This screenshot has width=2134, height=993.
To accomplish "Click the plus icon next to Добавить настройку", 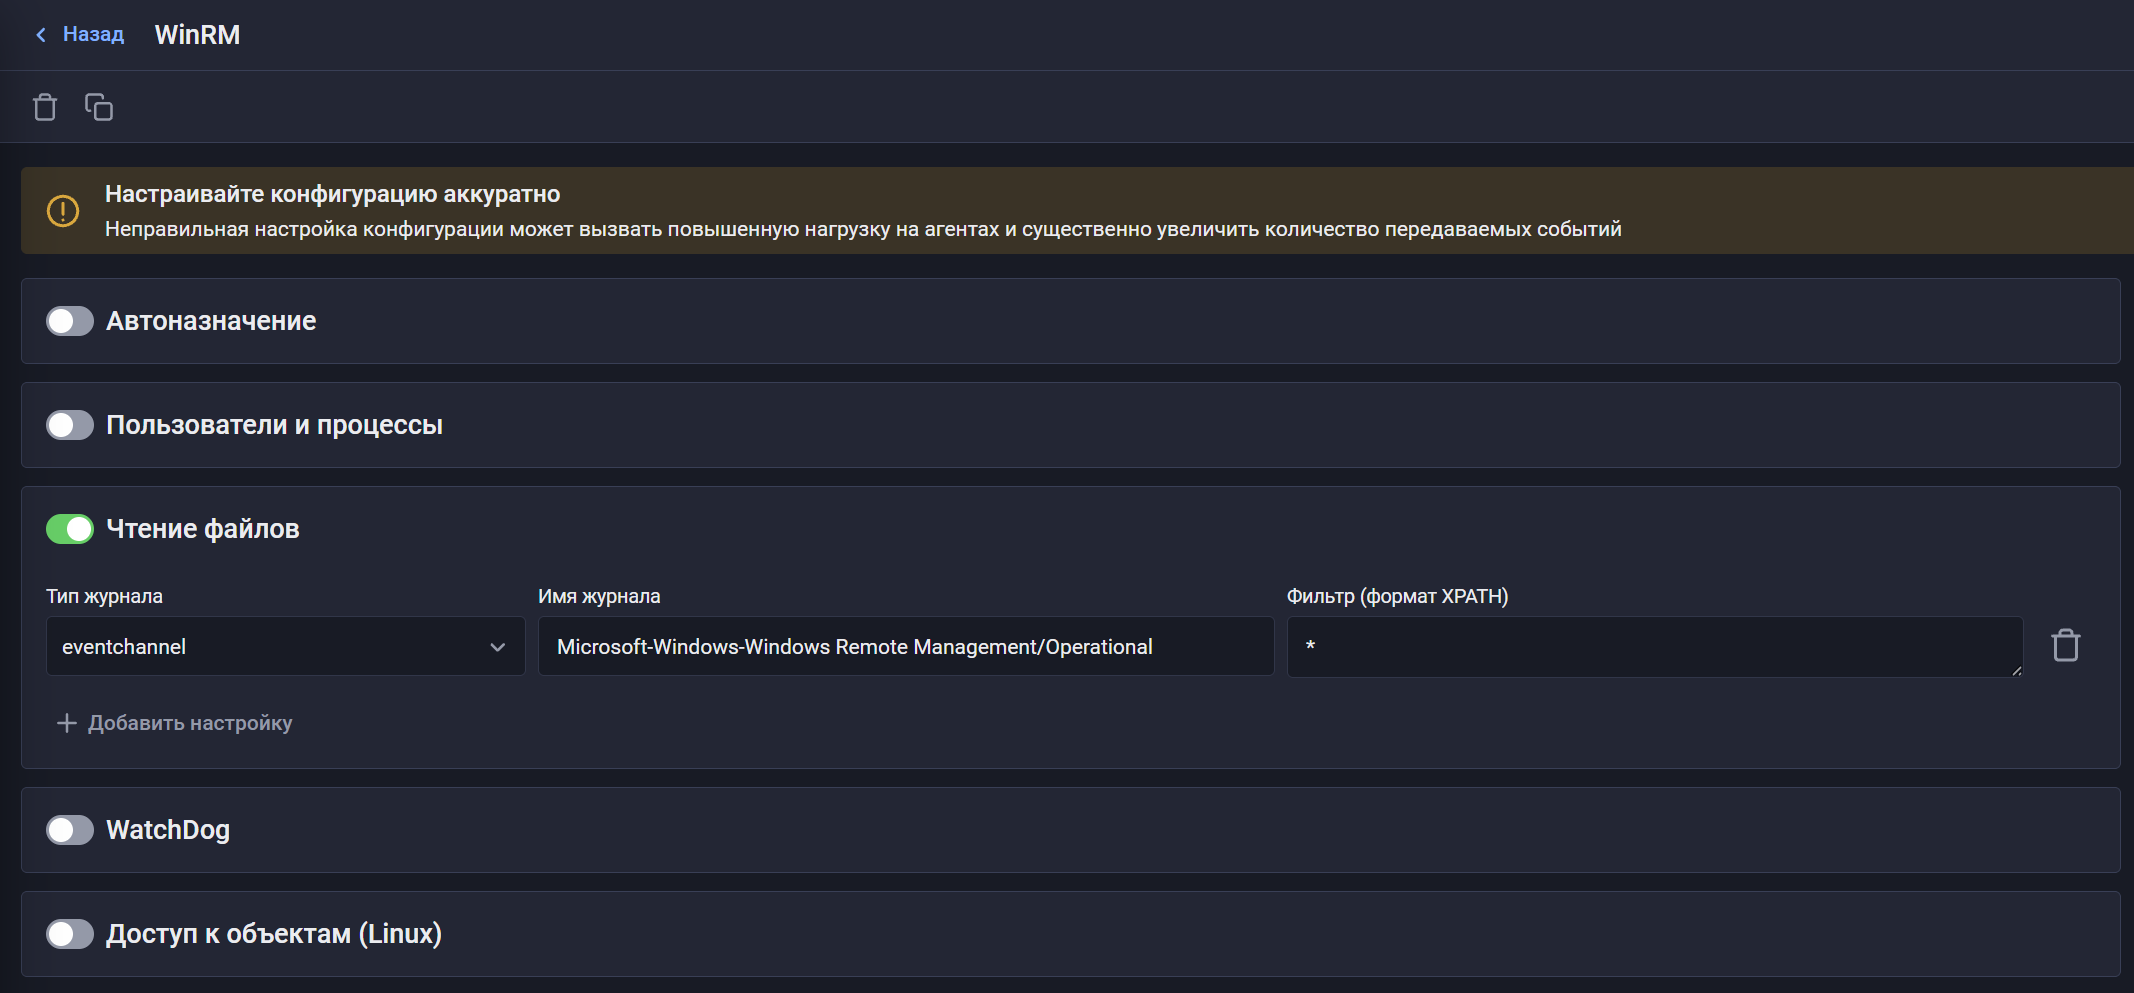I will [x=67, y=723].
